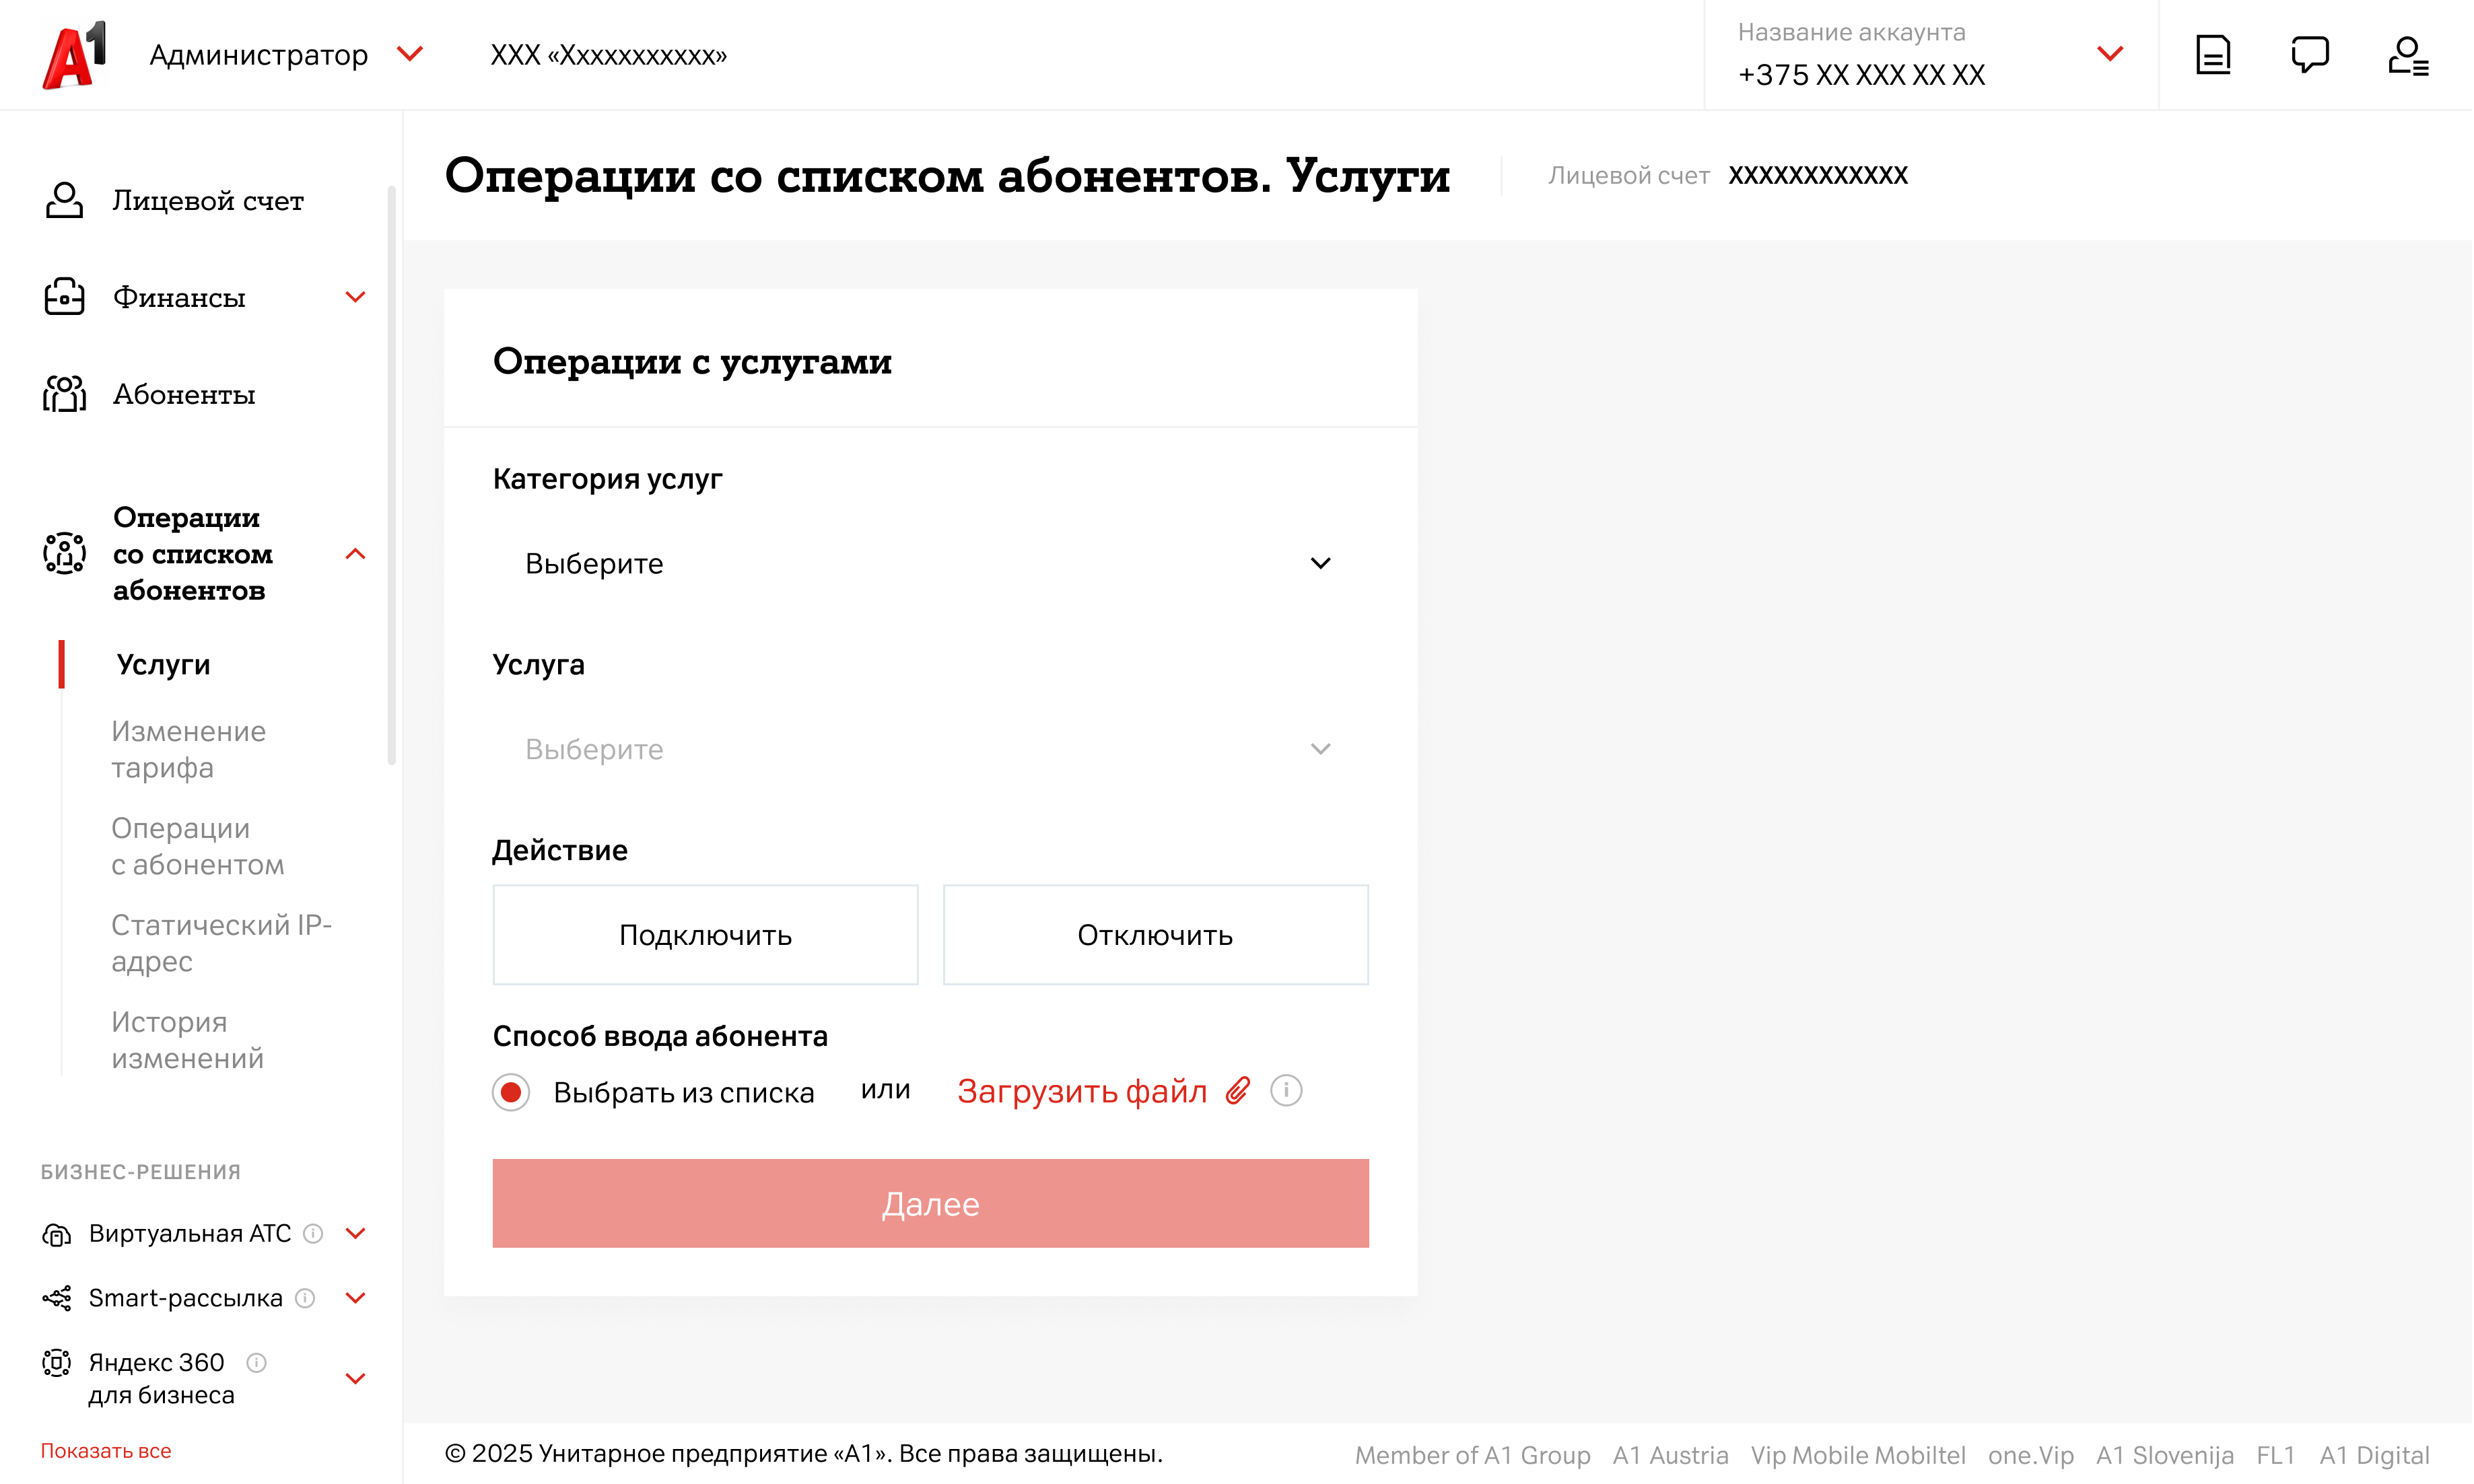Open the chat messages icon

[x=2311, y=55]
